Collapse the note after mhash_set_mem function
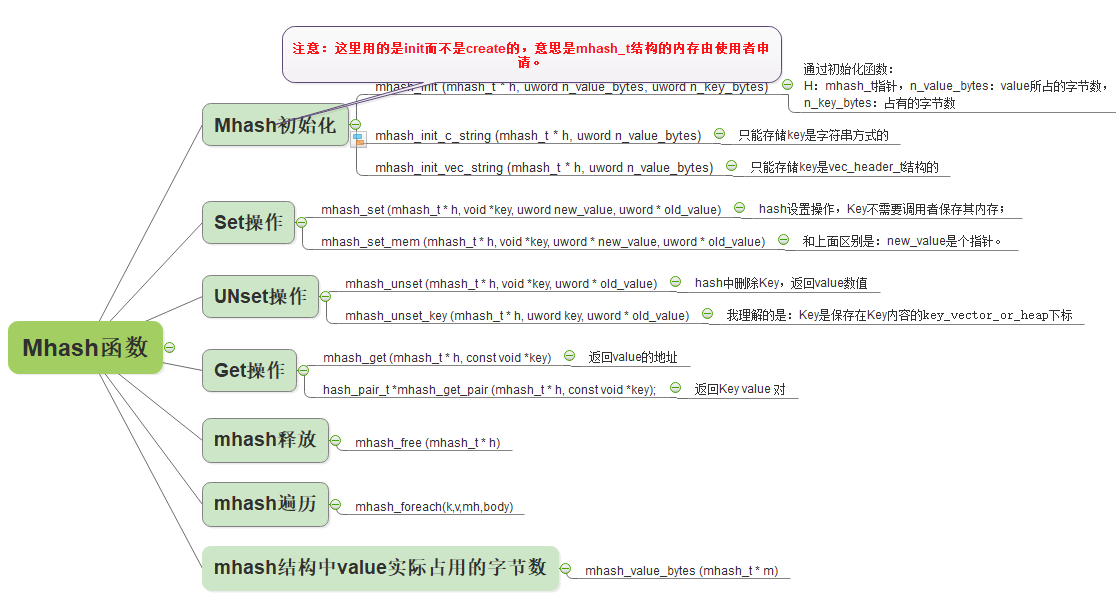Viewport: 1116px width, 612px height. pos(784,239)
